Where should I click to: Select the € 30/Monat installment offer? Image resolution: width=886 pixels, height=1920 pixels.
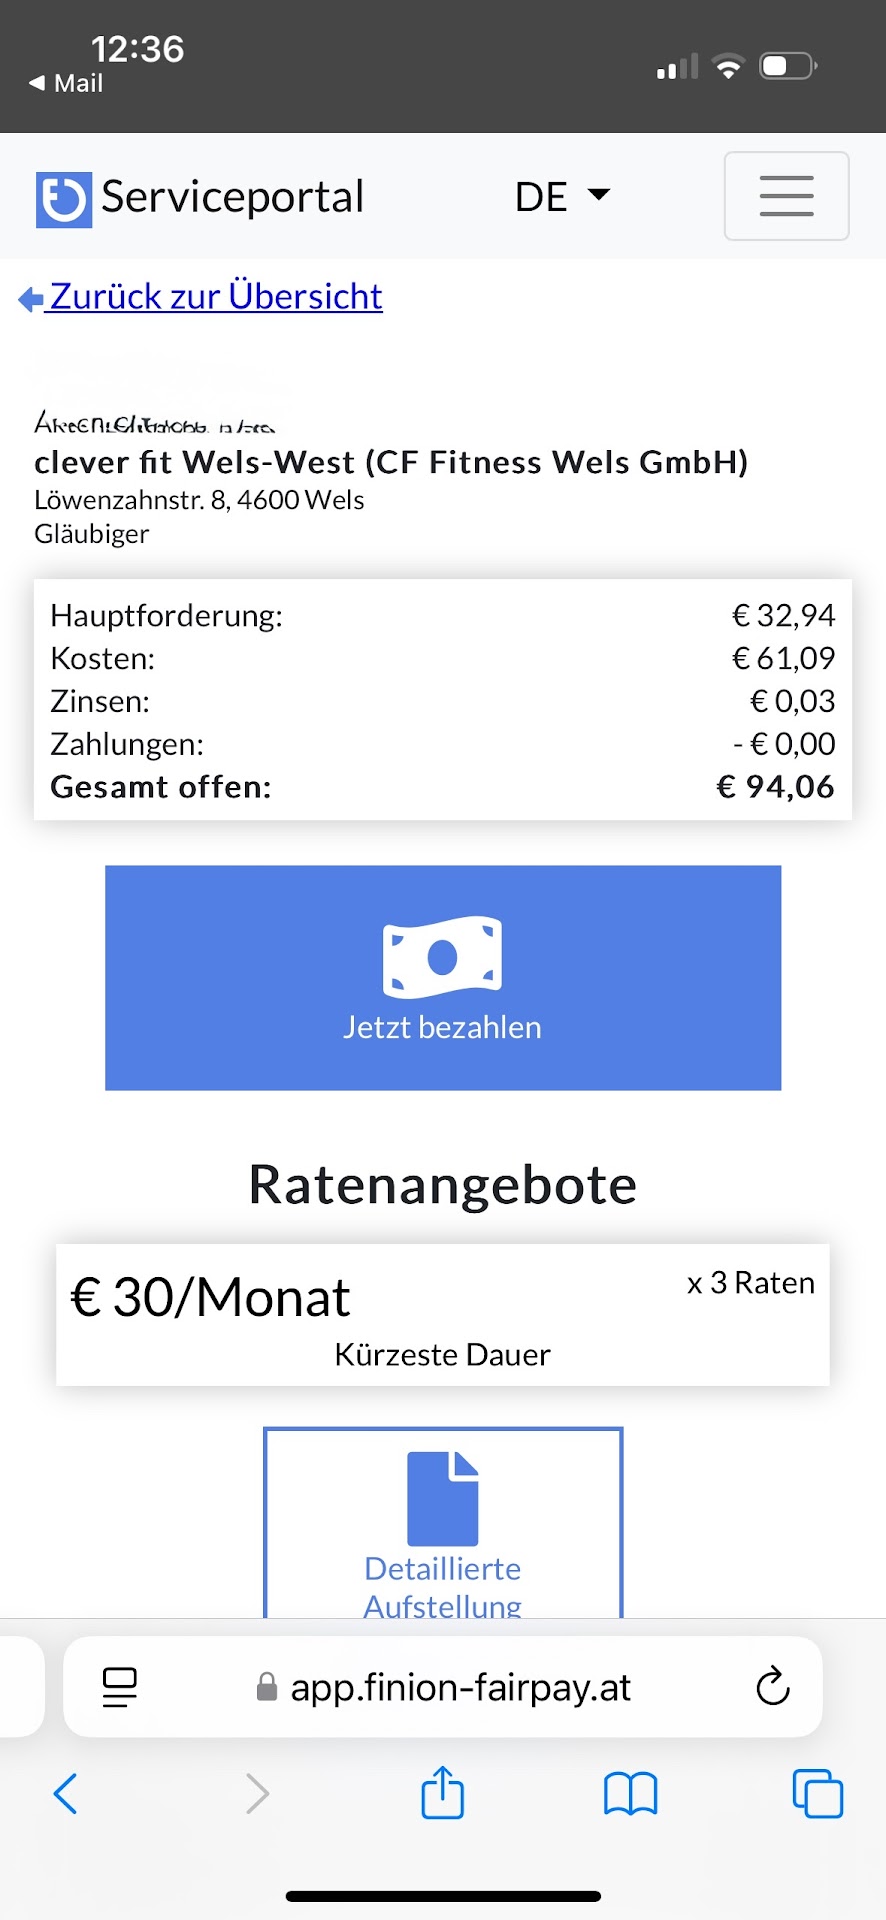[x=442, y=1314]
